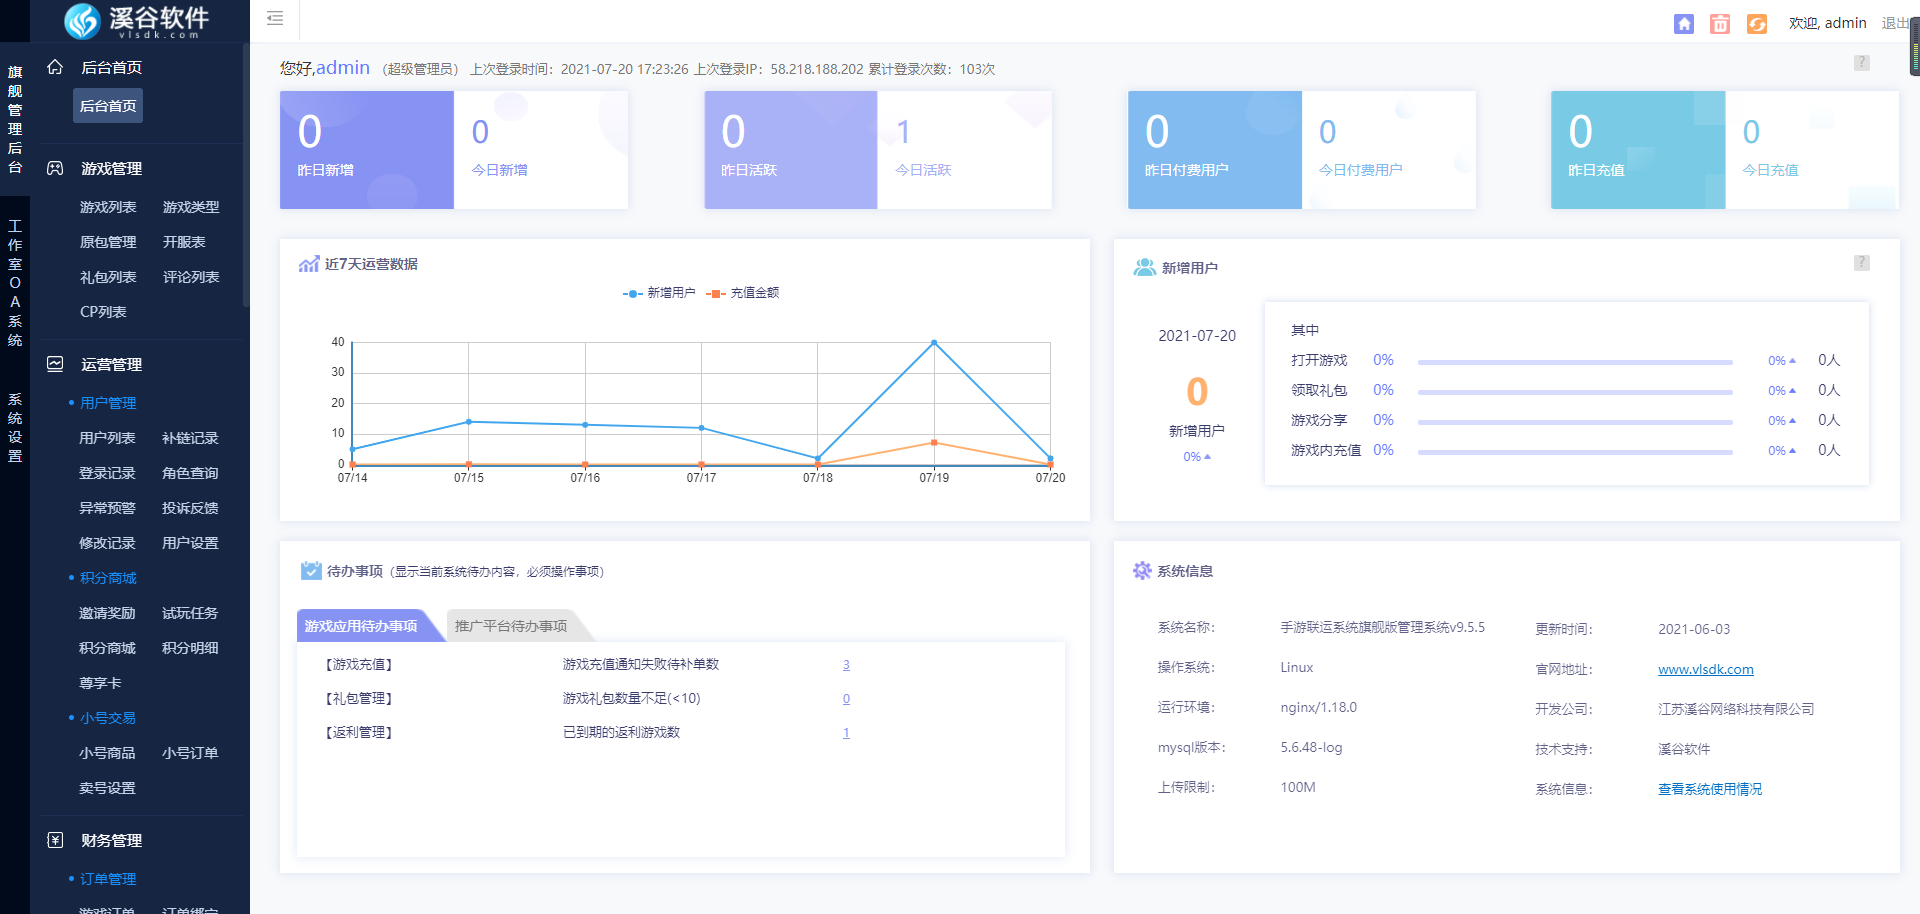Open 用户列表 in the sidebar menu
Image resolution: width=1920 pixels, height=914 pixels.
tap(107, 438)
